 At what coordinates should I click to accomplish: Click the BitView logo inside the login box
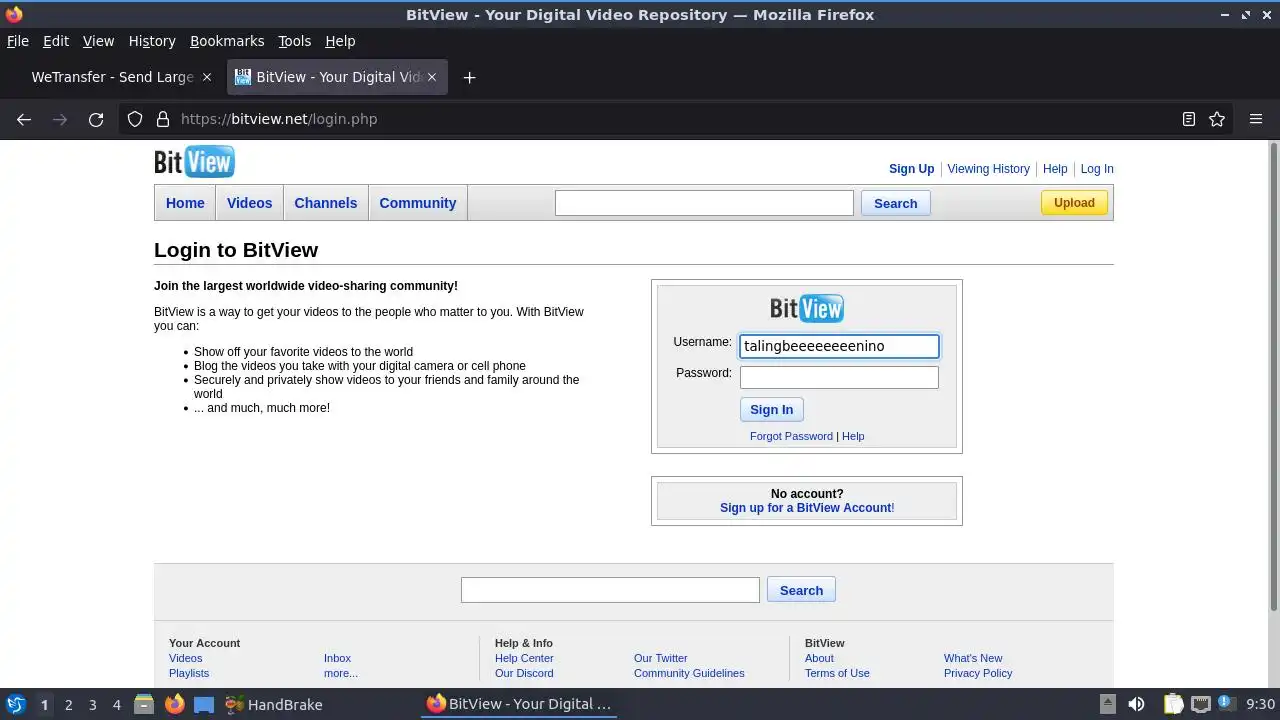pyautogui.click(x=807, y=308)
